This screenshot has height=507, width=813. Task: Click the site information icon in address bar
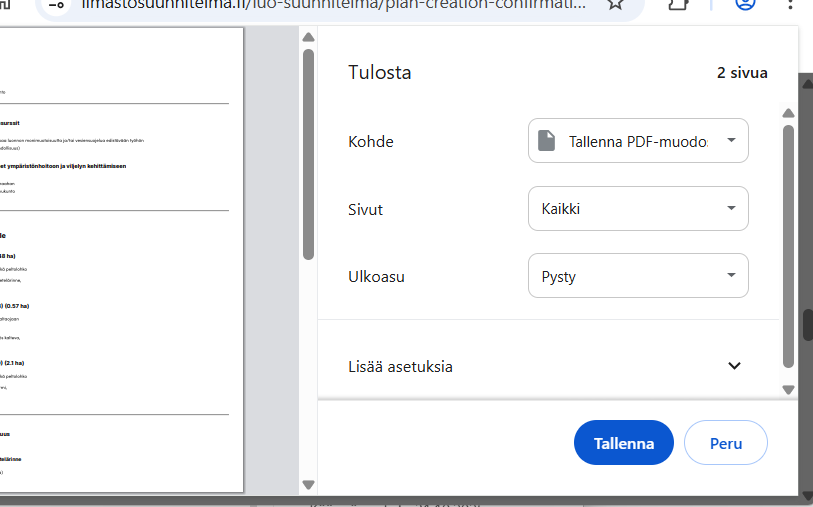click(56, 3)
